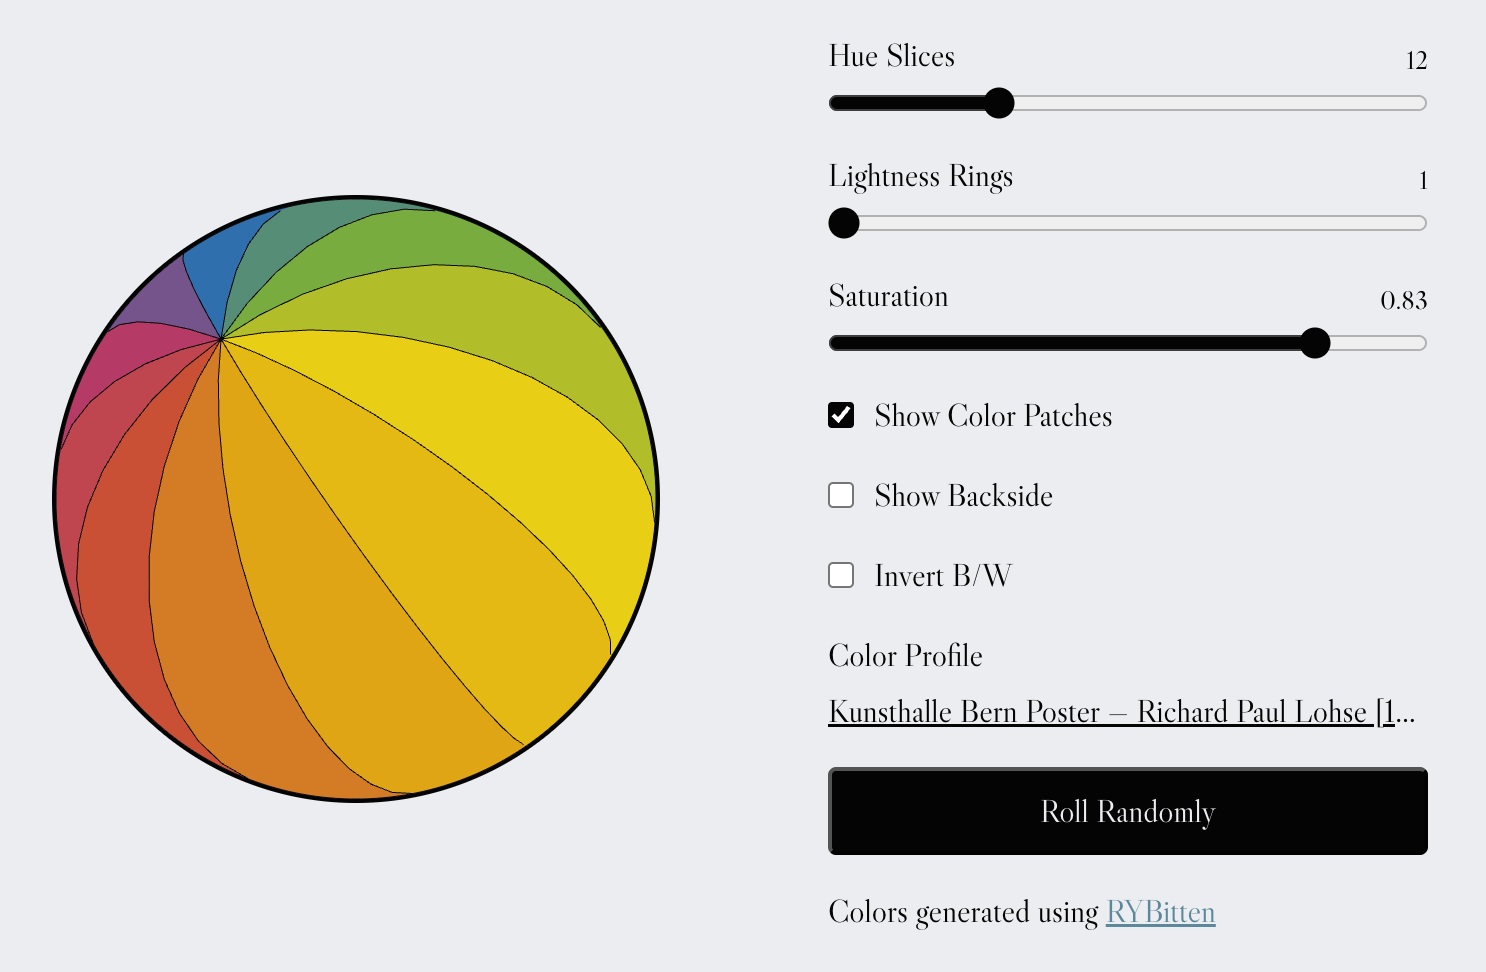The height and width of the screenshot is (972, 1486).
Task: Open the Kunsthalle Bern Poster color profile selector
Action: point(1121,712)
